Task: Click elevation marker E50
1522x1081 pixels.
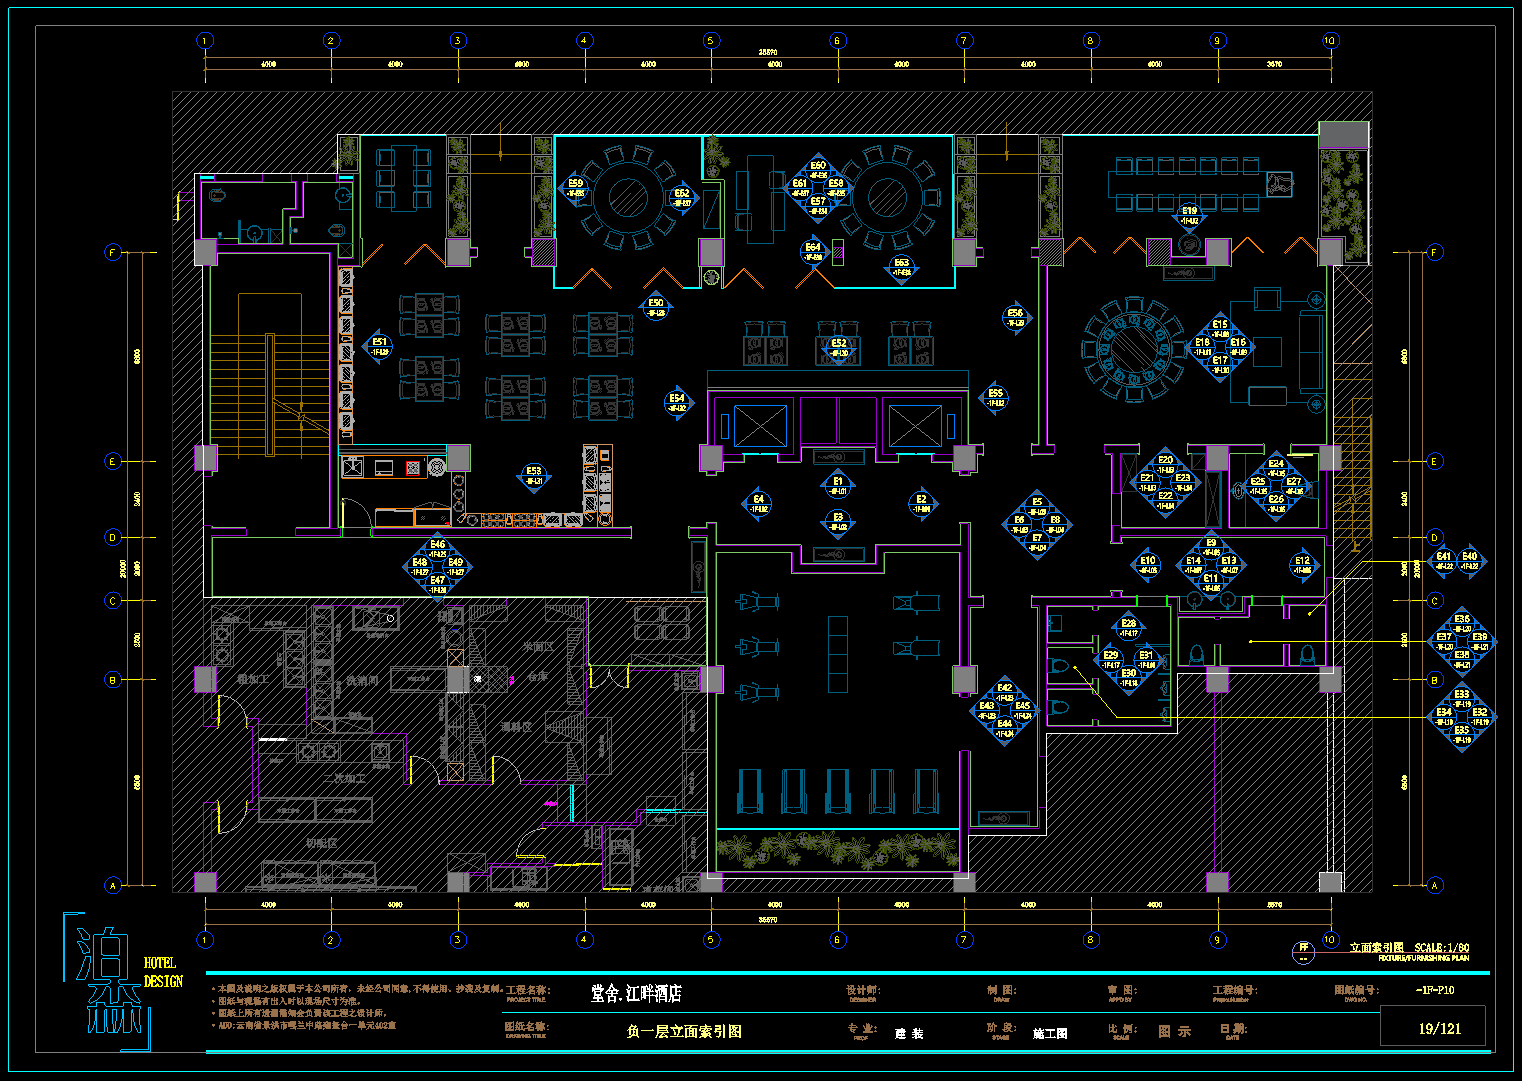Action: pos(656,308)
